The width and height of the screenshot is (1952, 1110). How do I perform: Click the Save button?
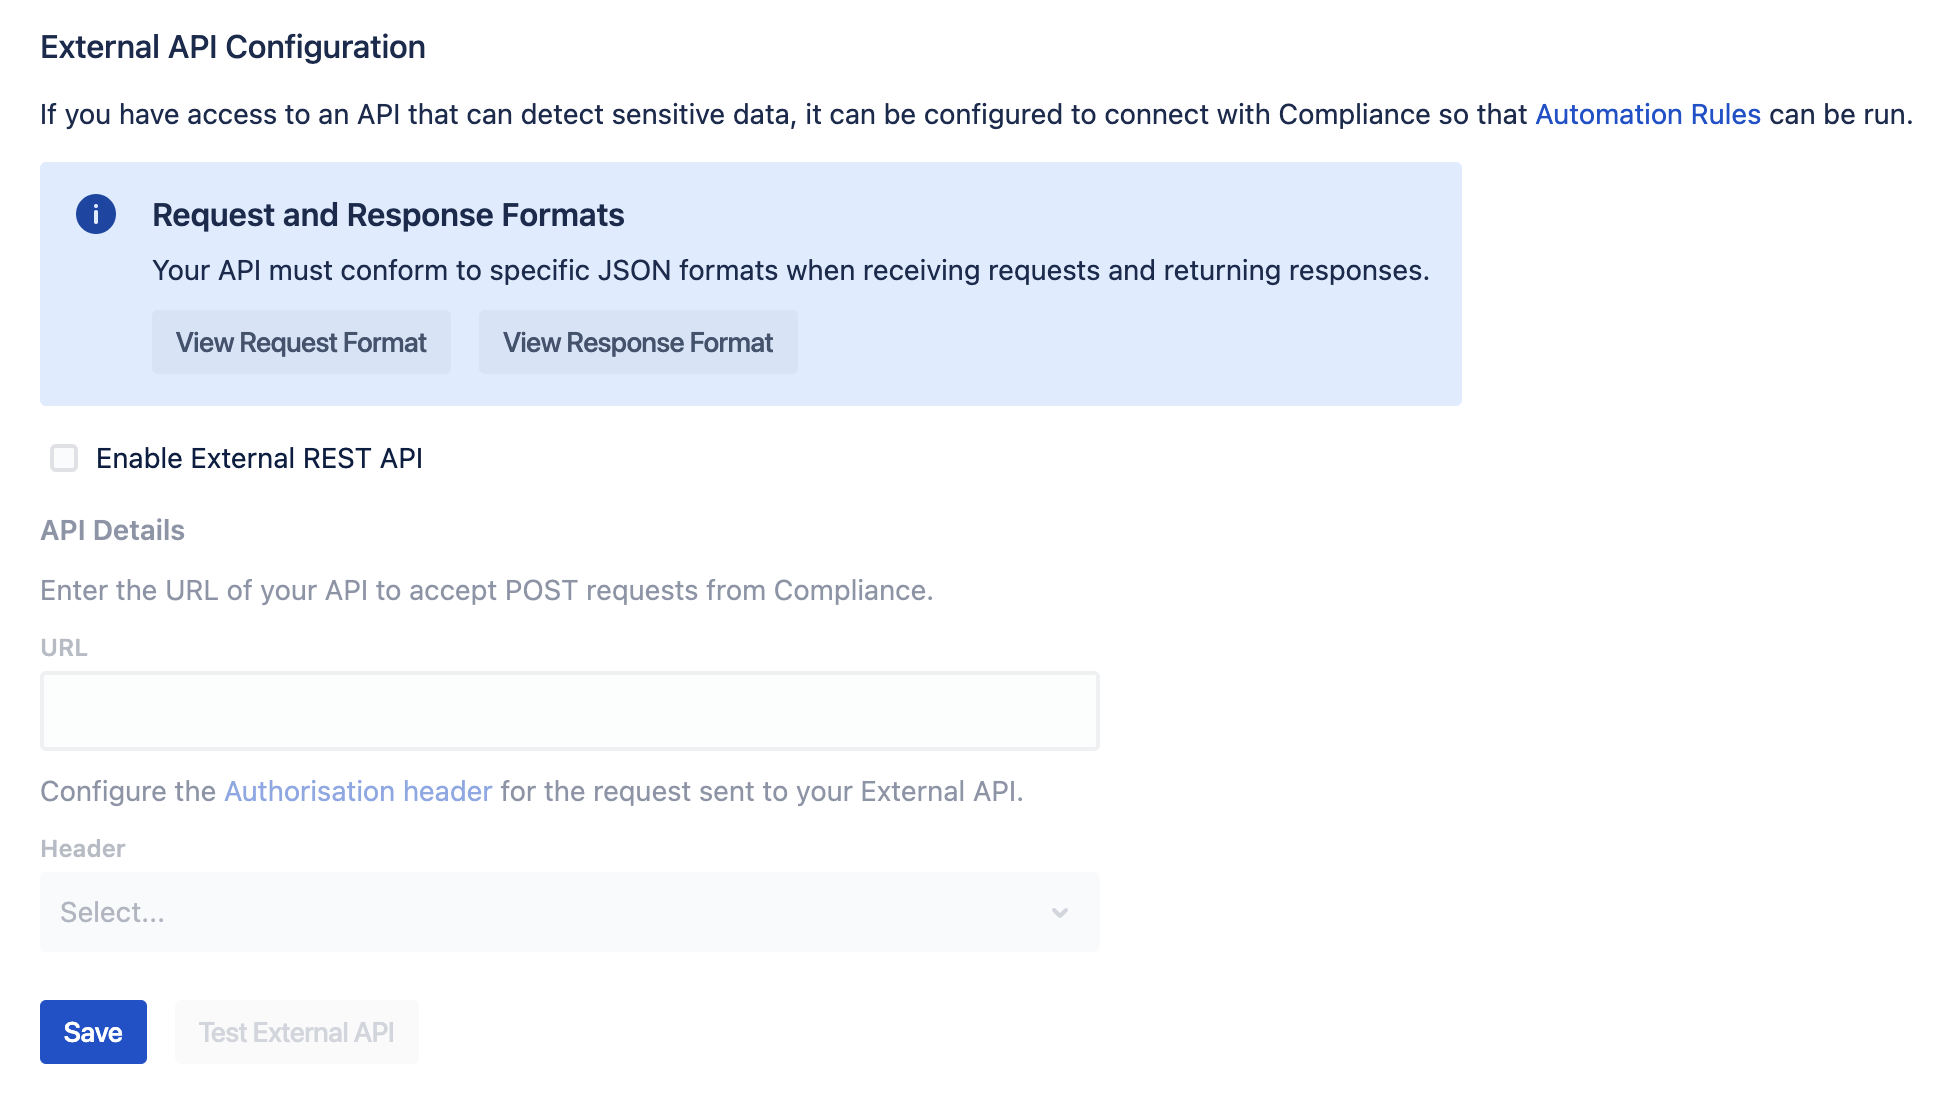point(93,1032)
